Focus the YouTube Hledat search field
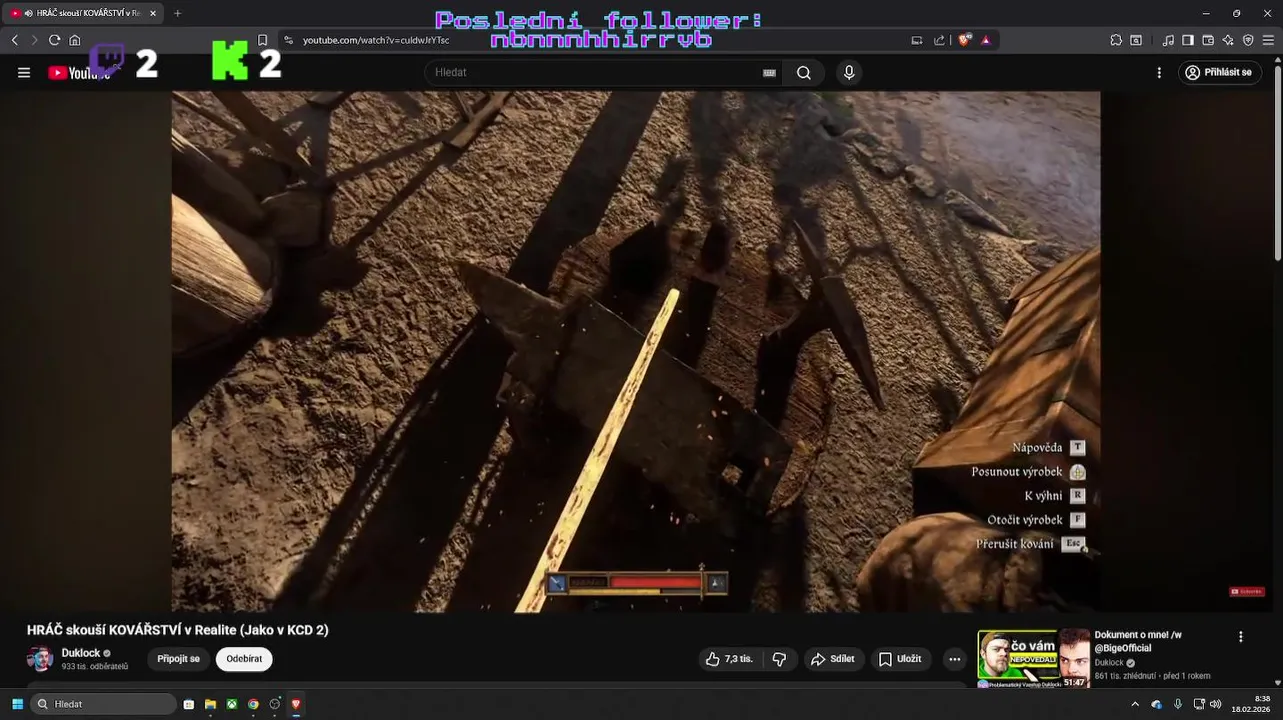The height and width of the screenshot is (720, 1283). click(595, 73)
